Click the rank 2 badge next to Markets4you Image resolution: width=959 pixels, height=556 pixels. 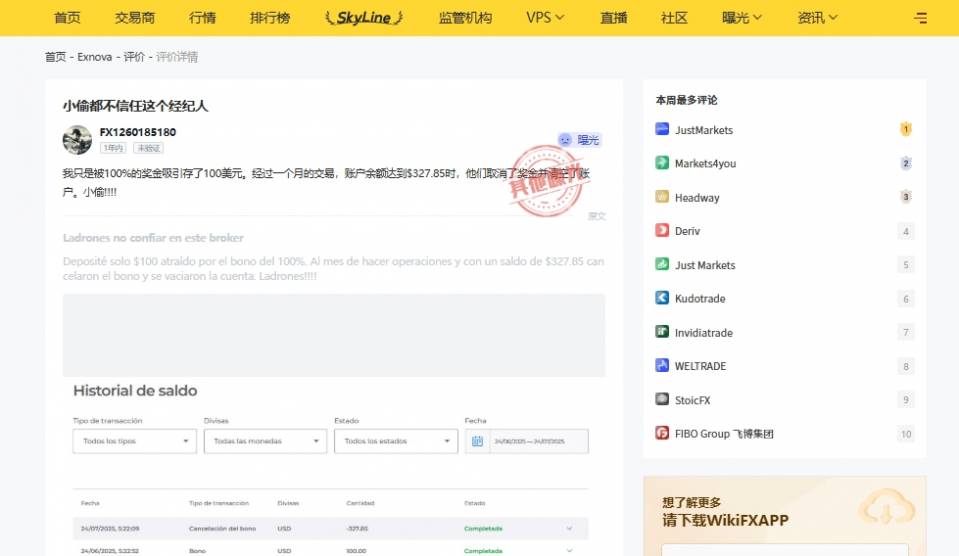point(906,163)
